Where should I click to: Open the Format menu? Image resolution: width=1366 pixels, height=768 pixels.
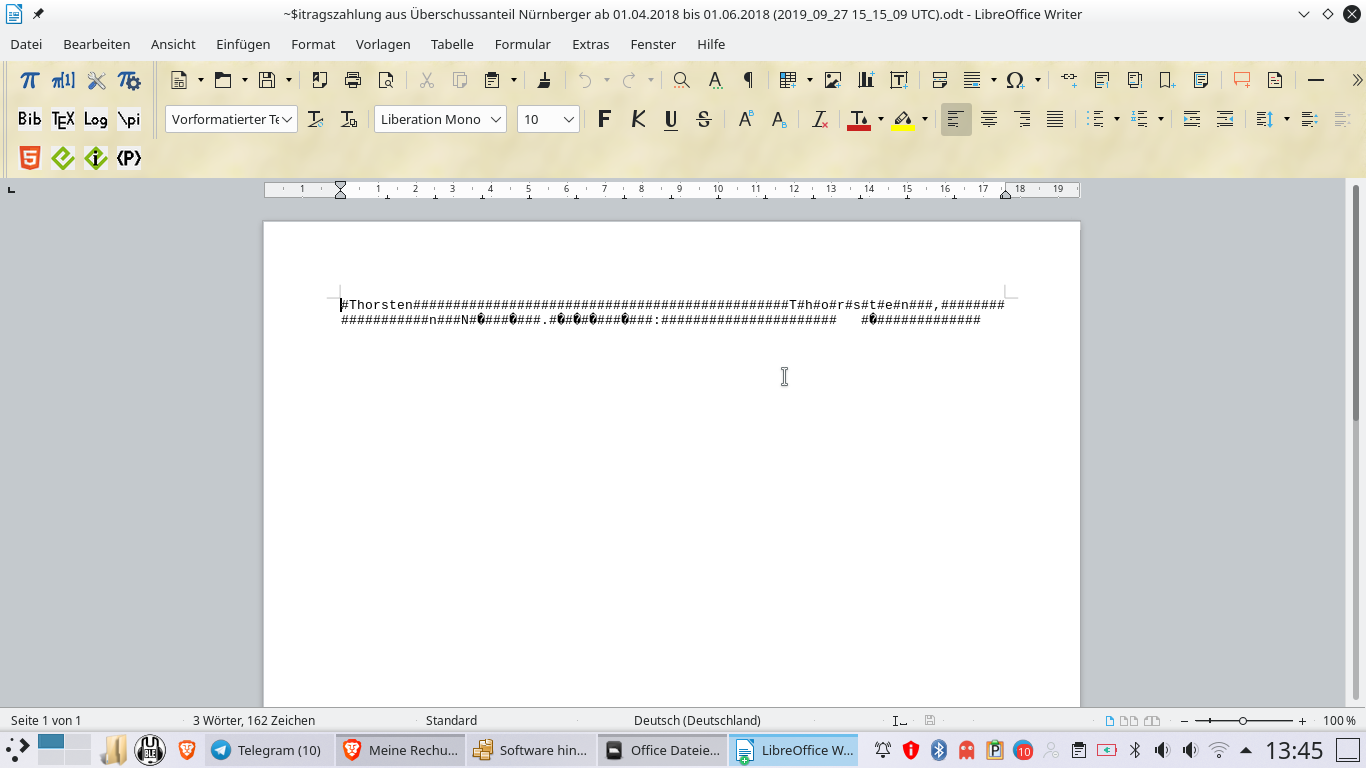pyautogui.click(x=313, y=44)
